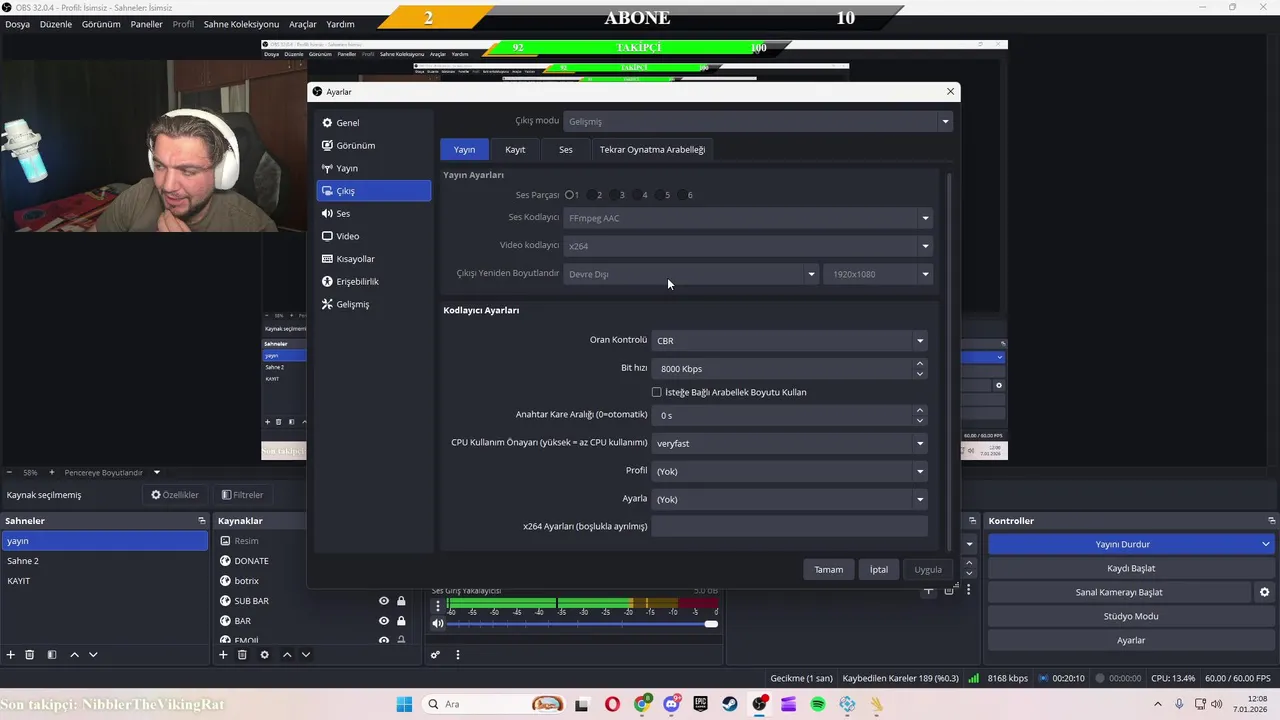Screen dimensions: 1280x720
Task: Switch to Ses tab in output settings
Action: point(566,150)
